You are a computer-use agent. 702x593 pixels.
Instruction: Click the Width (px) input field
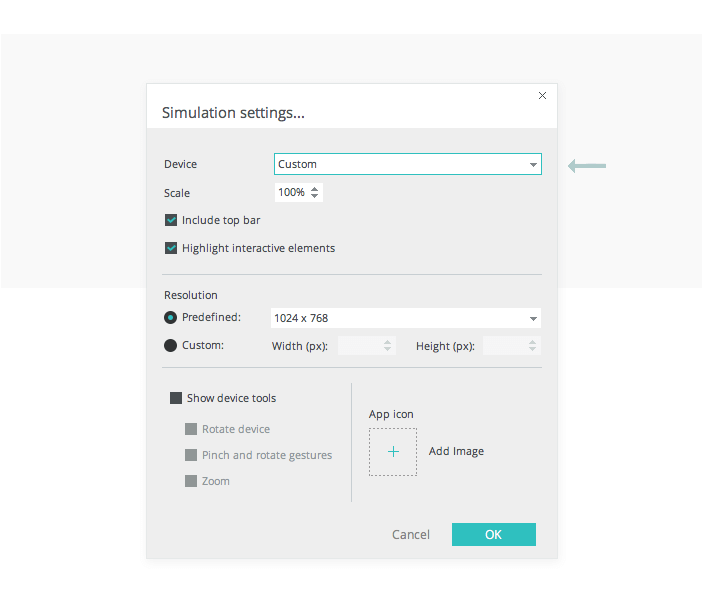tap(366, 346)
